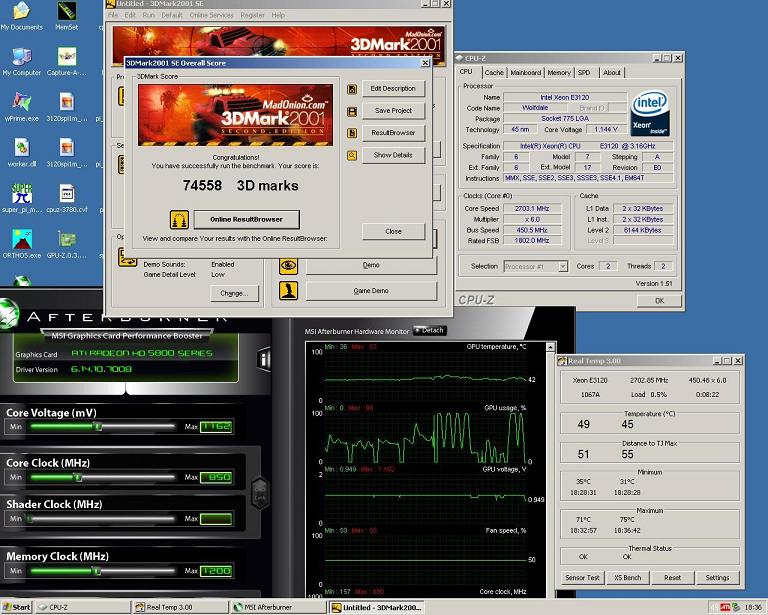This screenshot has height=615, width=768.
Task: Click the Demo button in 3DMark2001
Action: click(371, 265)
